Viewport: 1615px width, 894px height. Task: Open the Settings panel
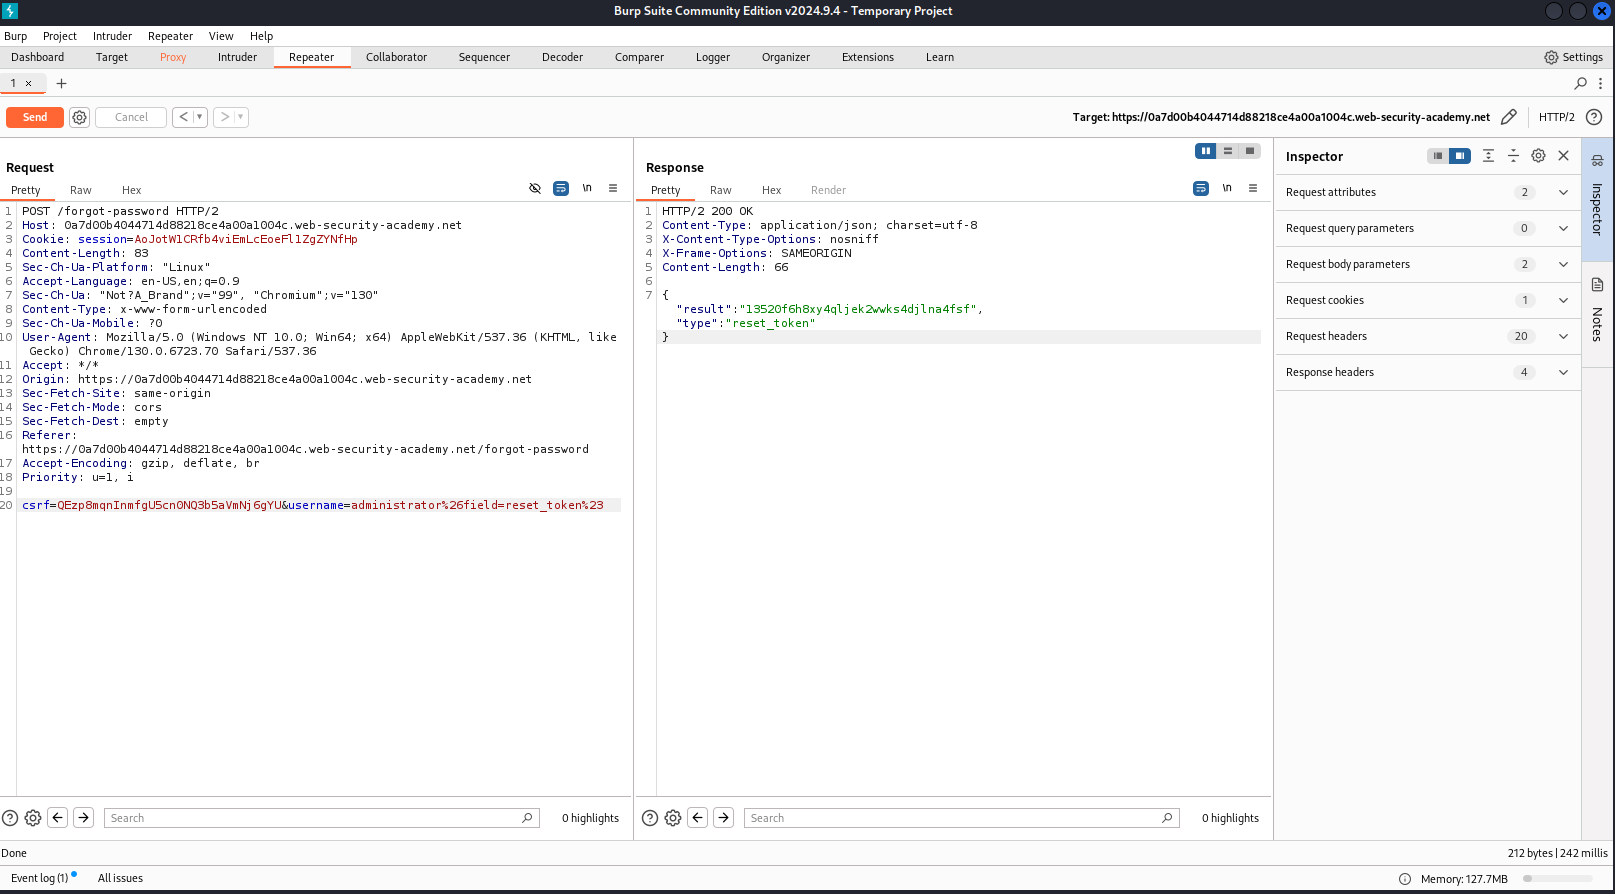[1574, 57]
